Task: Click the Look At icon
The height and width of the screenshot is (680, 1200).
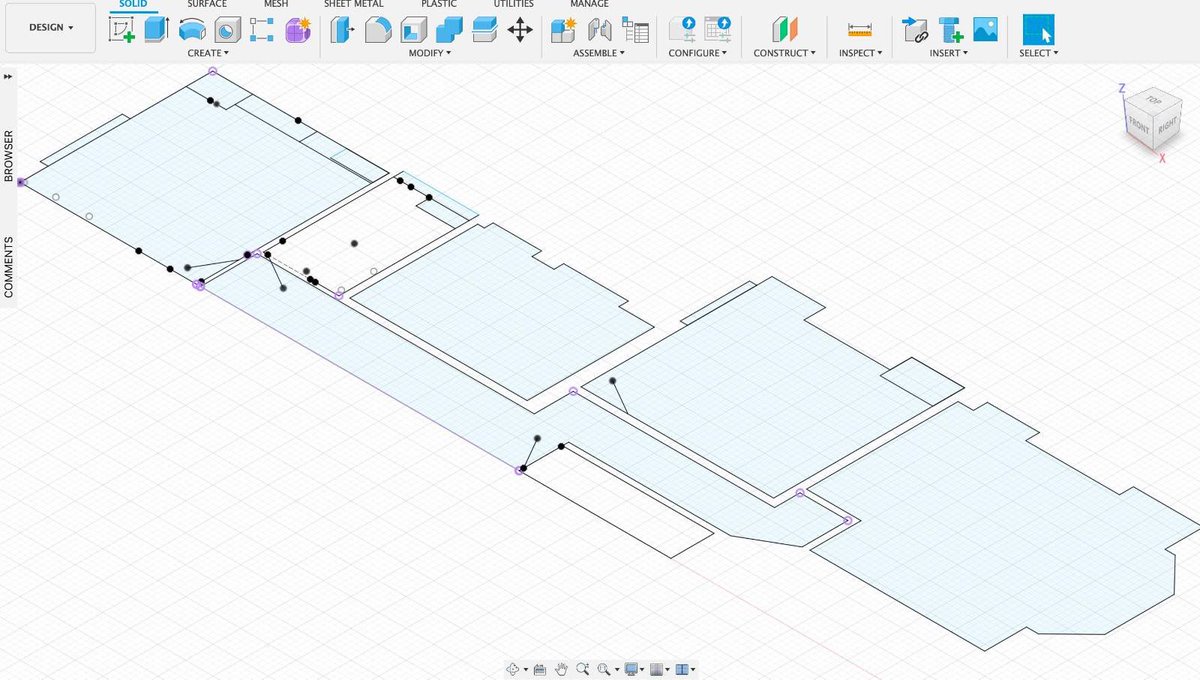Action: pyautogui.click(x=540, y=669)
